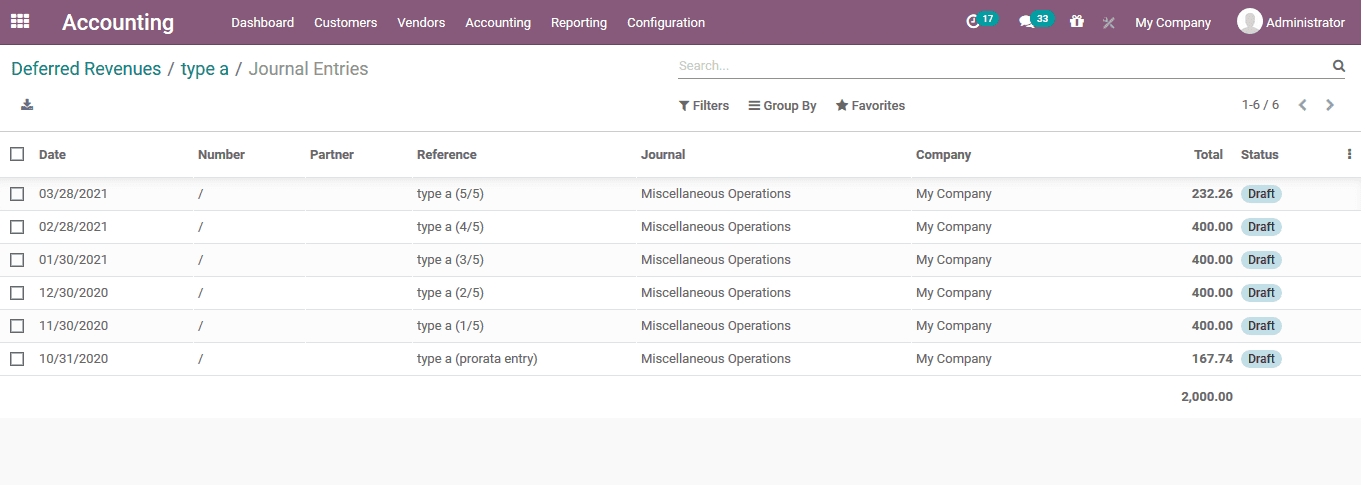Click the debug tools icon
Viewport: 1365px width, 485px height.
pos(1108,22)
